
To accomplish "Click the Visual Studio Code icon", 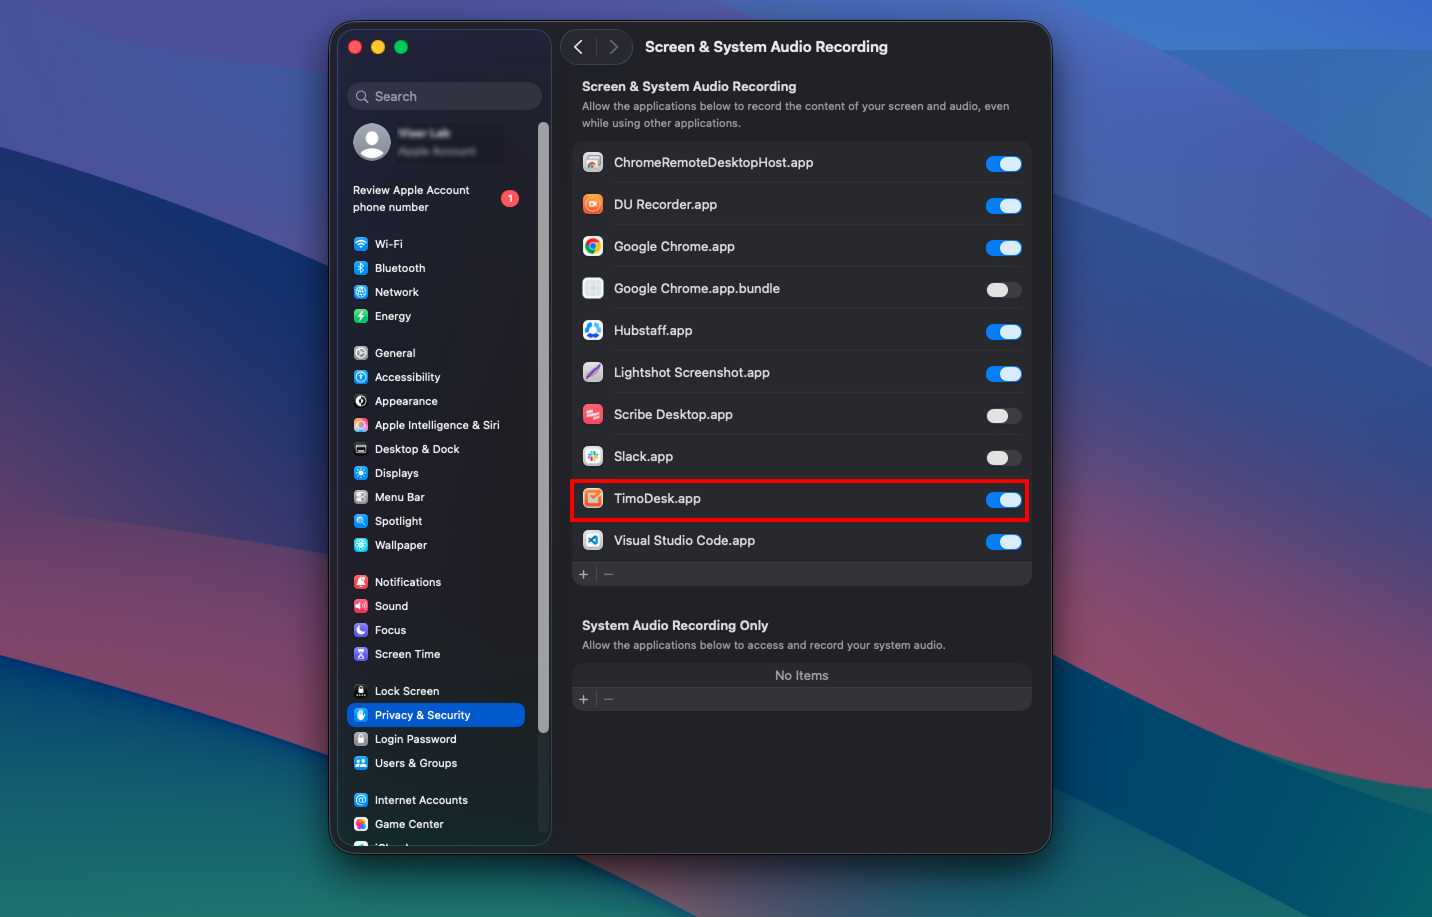I will pyautogui.click(x=593, y=540).
